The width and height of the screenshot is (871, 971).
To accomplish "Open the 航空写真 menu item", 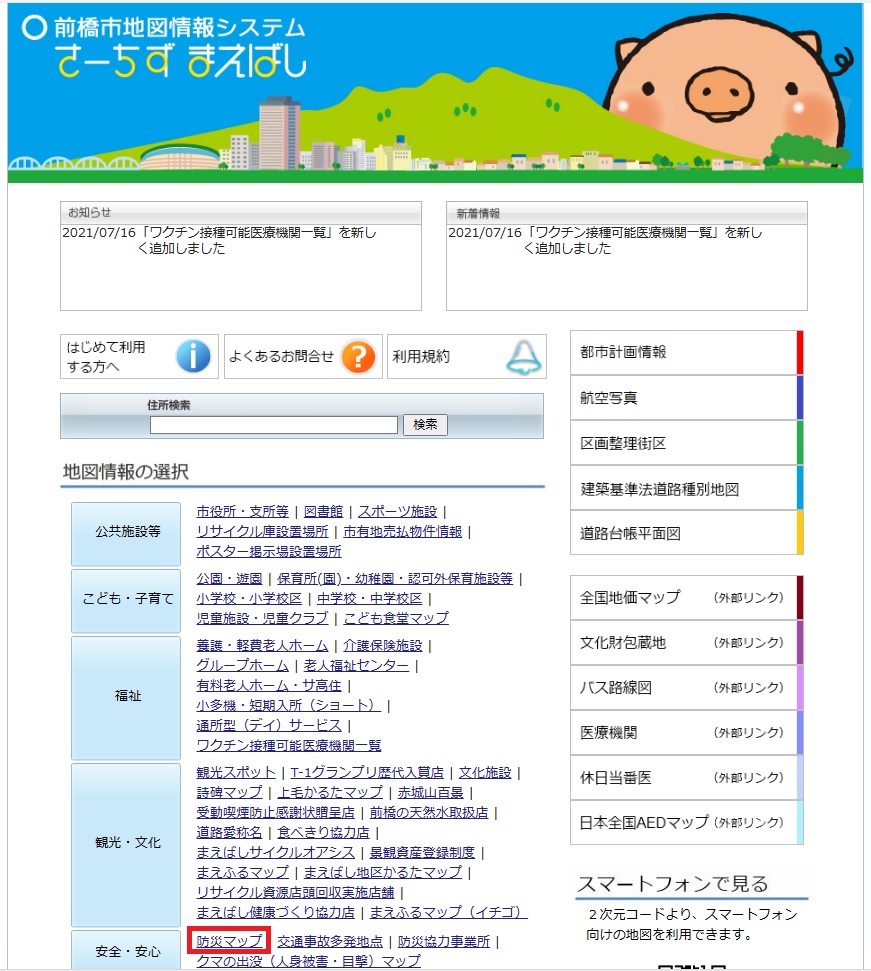I will pyautogui.click(x=686, y=398).
